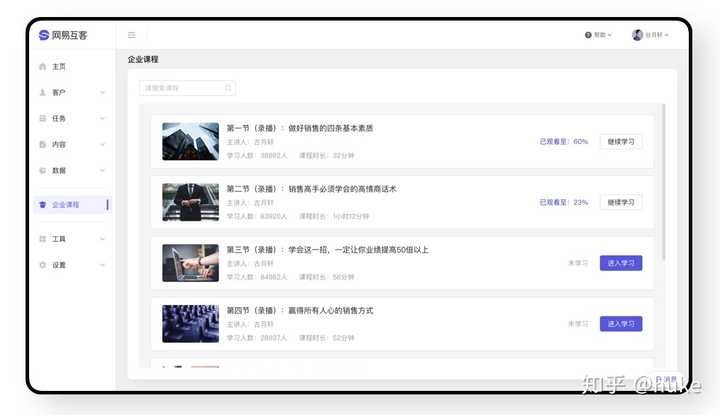
Task: Expand the 工具 menu chevron
Action: tap(102, 239)
